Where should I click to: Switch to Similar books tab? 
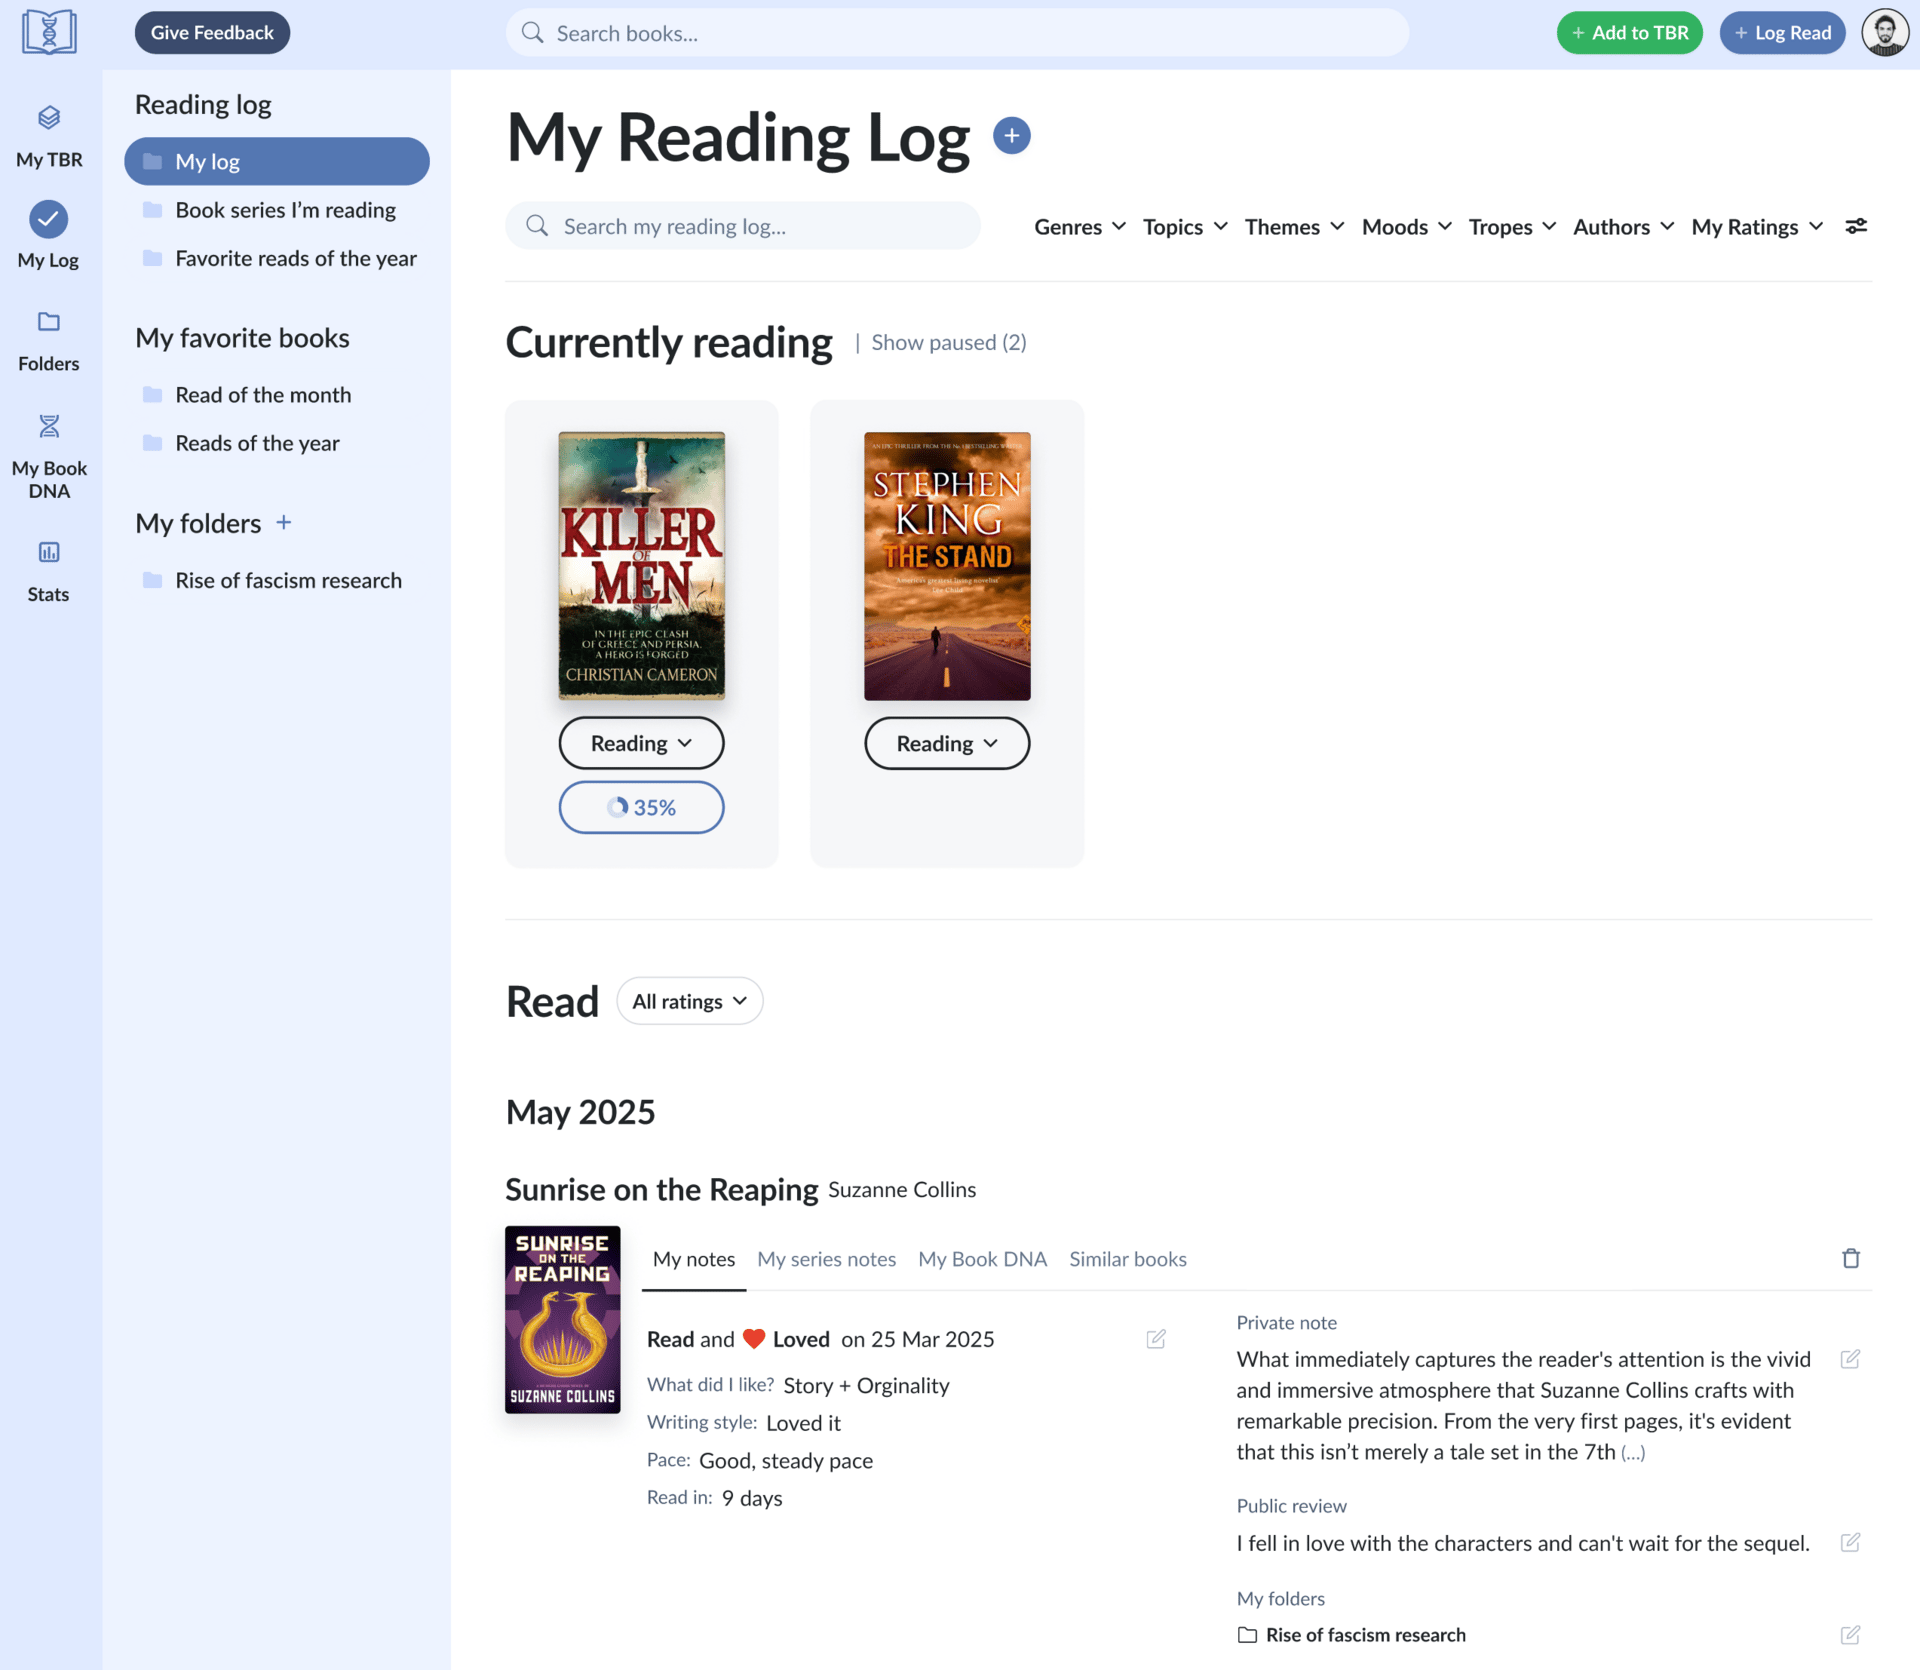click(1128, 1259)
